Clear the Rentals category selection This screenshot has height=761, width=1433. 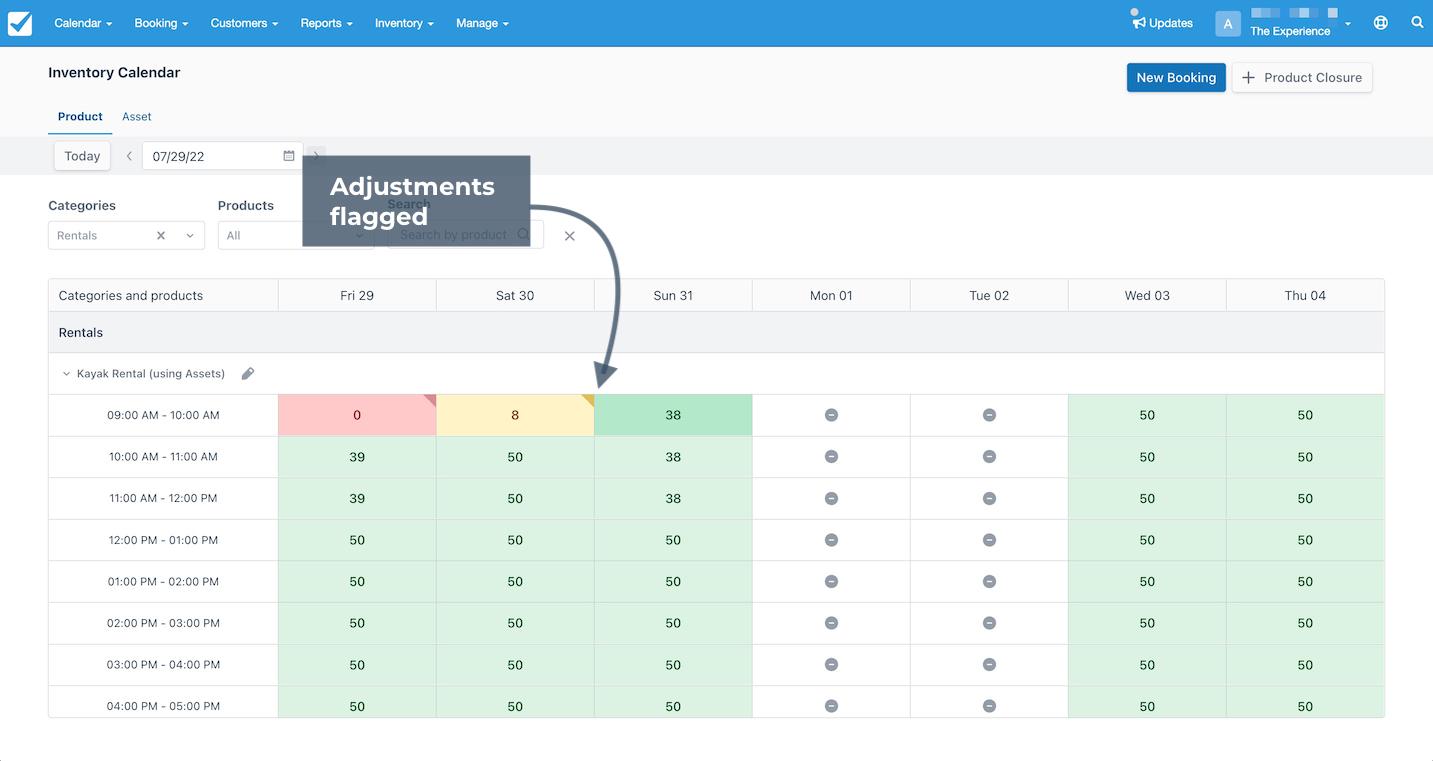161,236
